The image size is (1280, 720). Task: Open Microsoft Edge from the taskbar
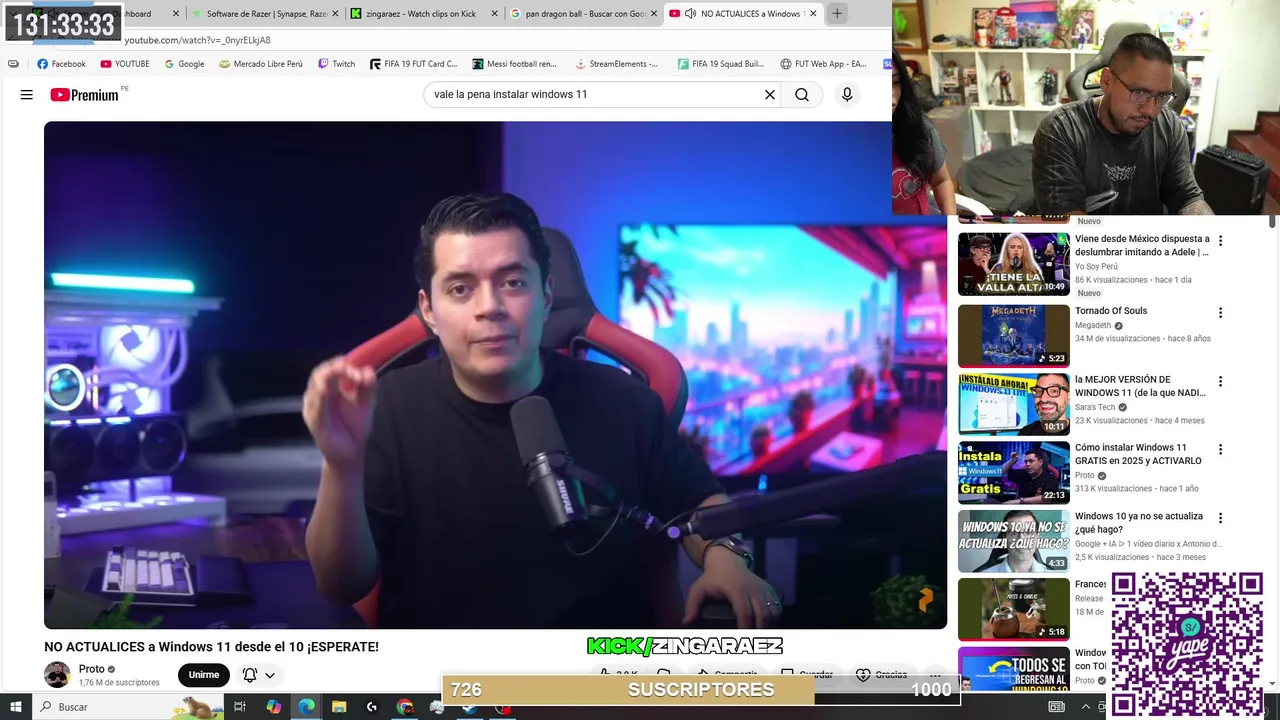coord(307,707)
